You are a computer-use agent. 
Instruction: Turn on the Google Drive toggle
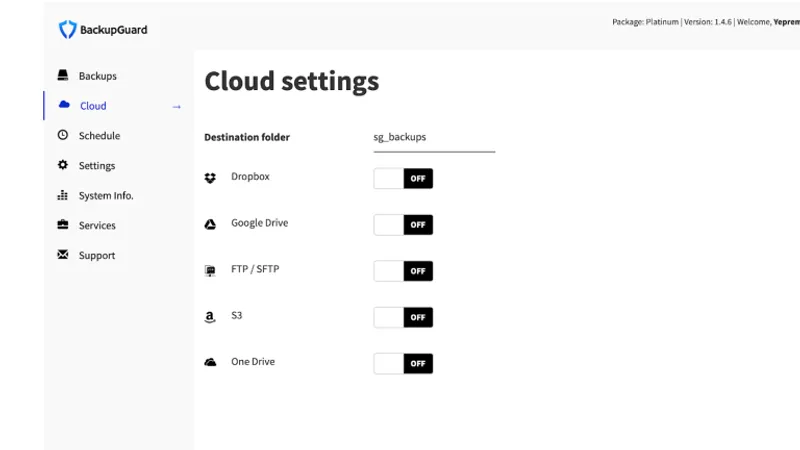click(x=403, y=224)
